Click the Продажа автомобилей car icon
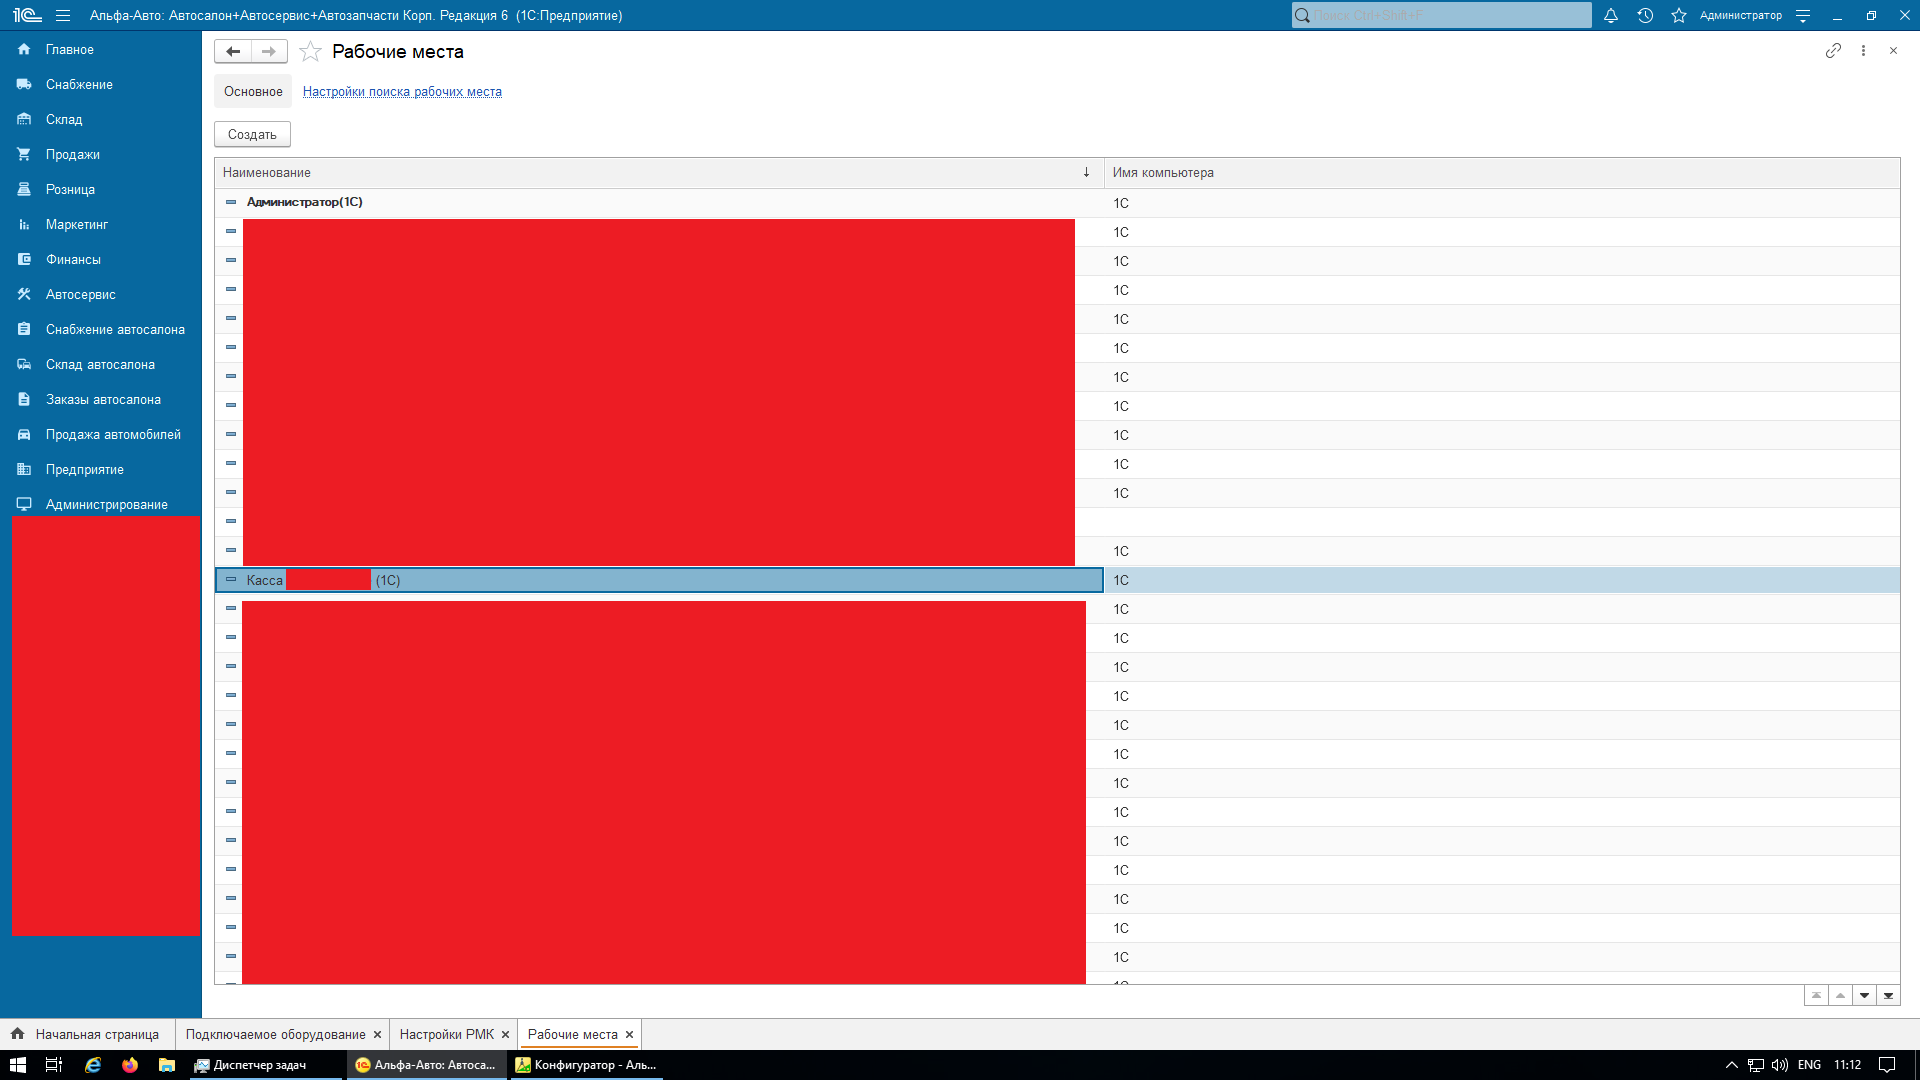This screenshot has height=1080, width=1920. click(24, 434)
